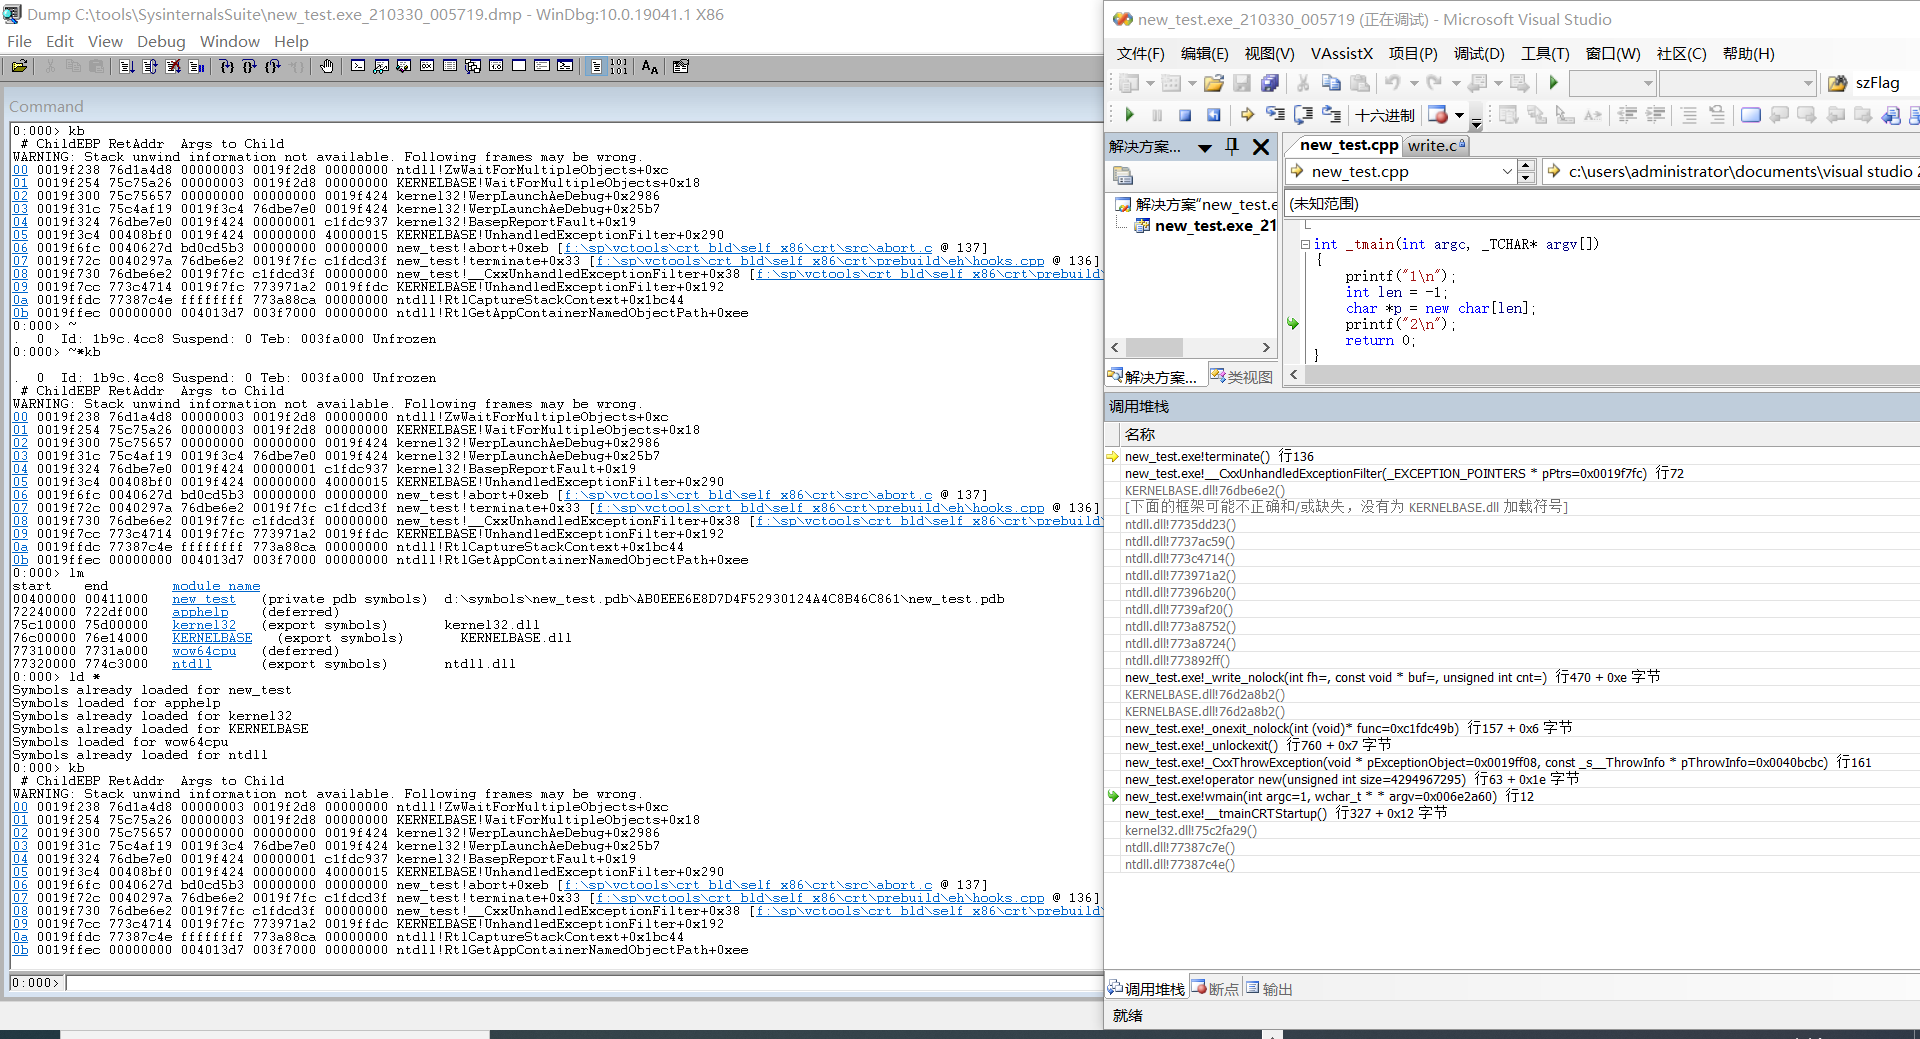Open the WinDbg Locals window icon

(404, 67)
